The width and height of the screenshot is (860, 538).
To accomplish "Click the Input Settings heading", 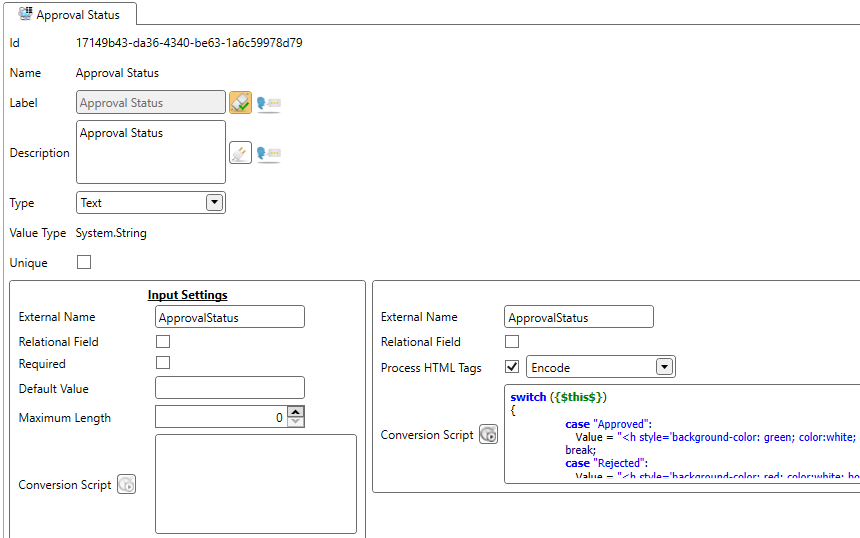I will pos(188,295).
